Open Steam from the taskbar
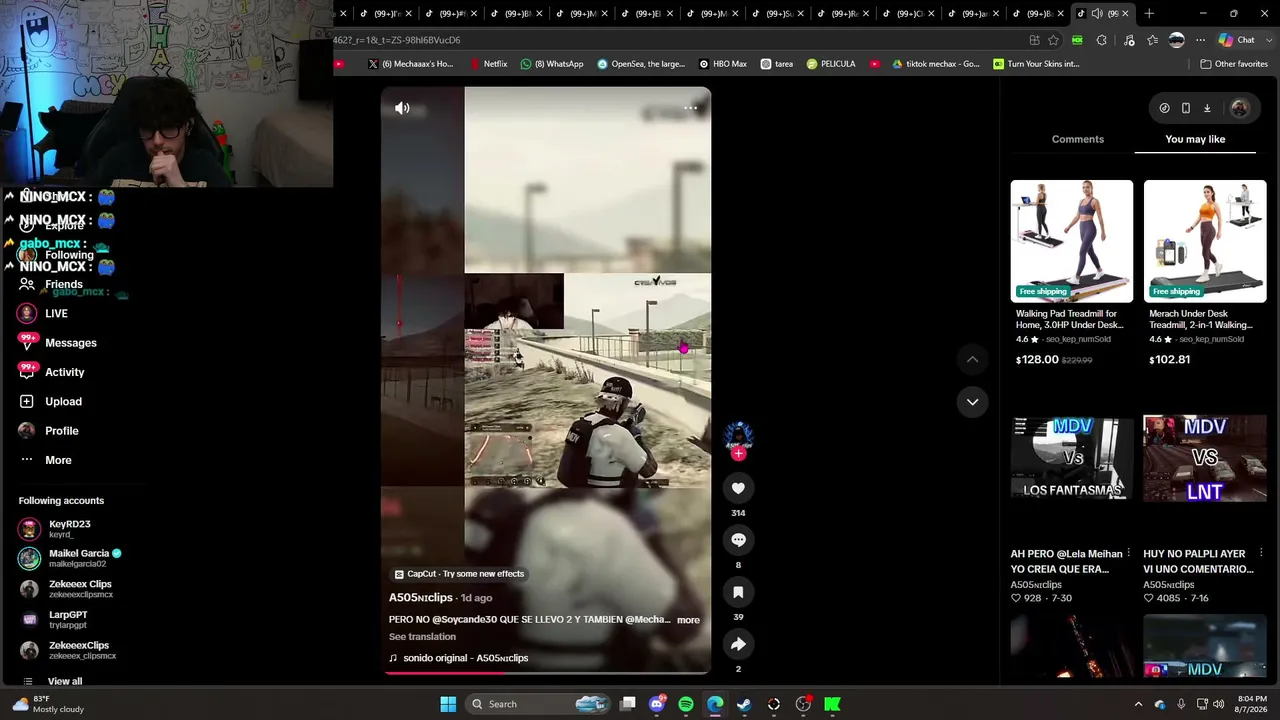 [744, 704]
